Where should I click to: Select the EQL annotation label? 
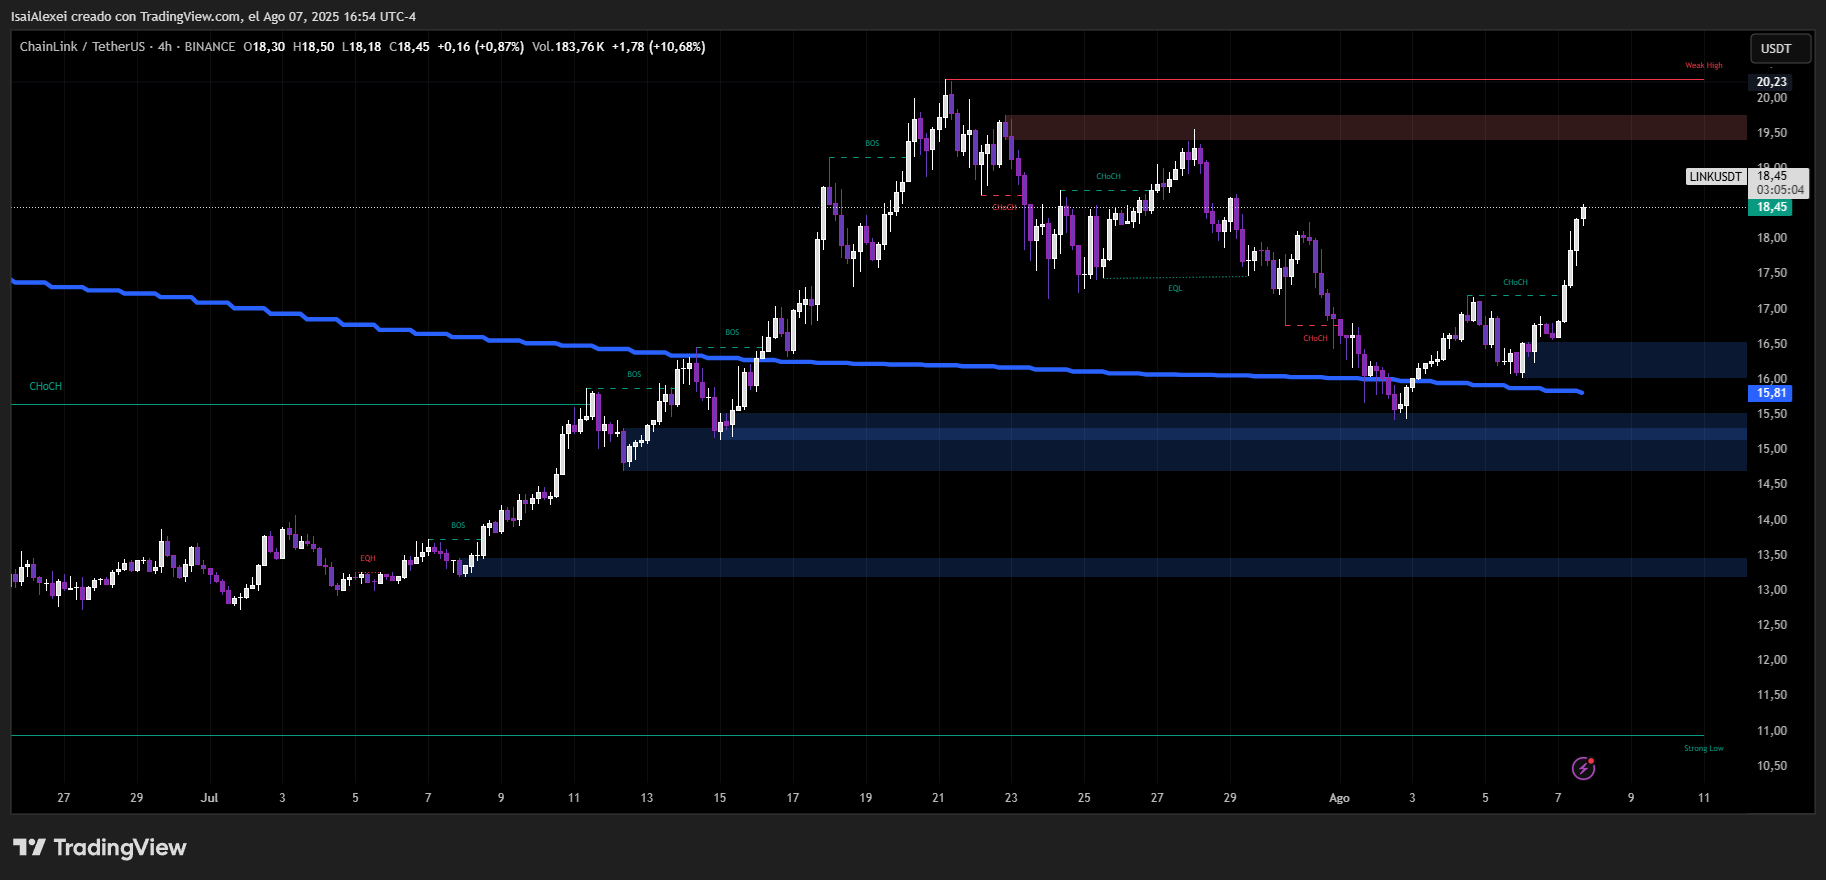pos(1175,289)
